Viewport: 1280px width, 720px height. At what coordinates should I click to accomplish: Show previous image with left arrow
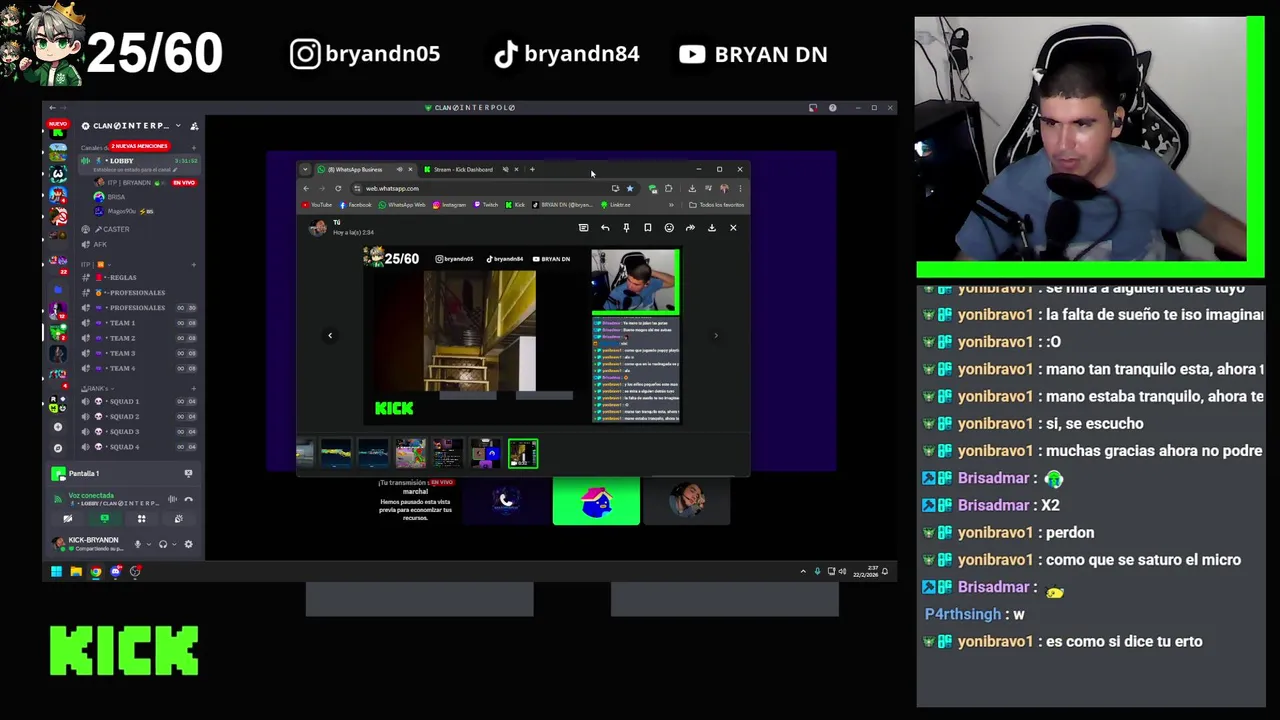[330, 336]
